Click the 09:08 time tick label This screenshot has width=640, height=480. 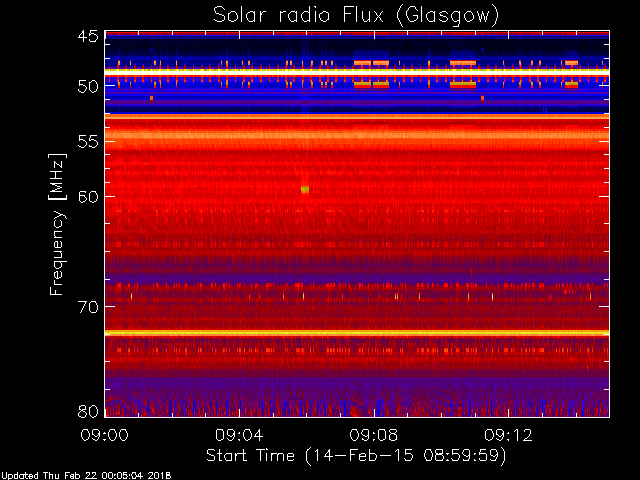pyautogui.click(x=373, y=435)
